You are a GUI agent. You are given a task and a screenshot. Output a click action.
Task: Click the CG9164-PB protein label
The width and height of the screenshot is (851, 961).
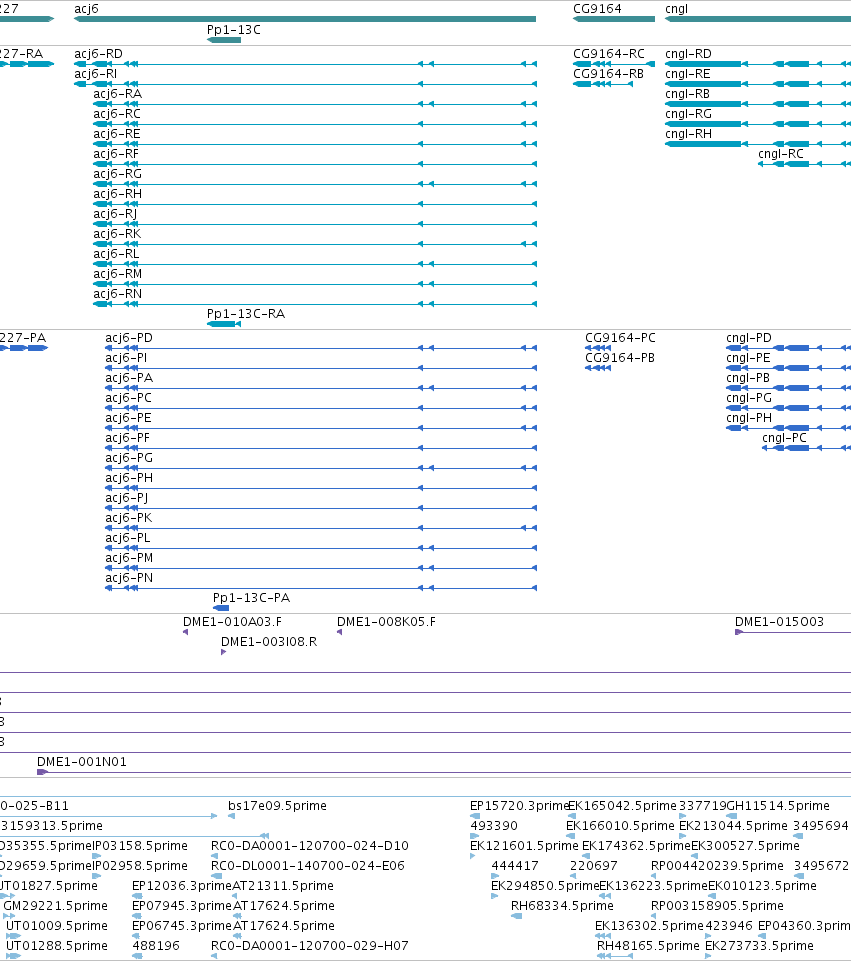[620, 358]
